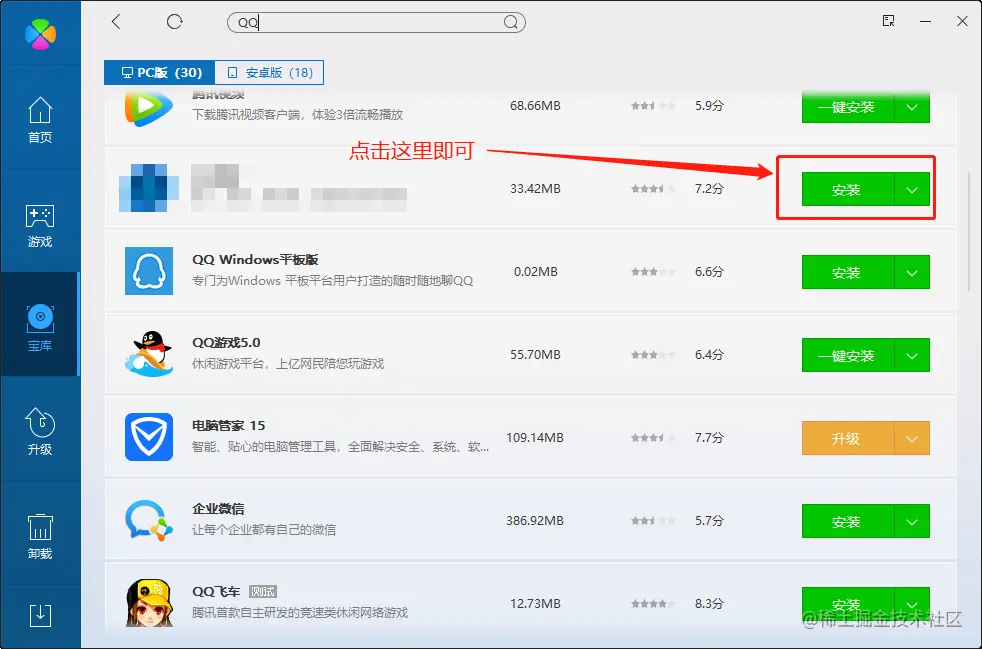The image size is (982, 649).
Task: Click the 电脑管家 shield icon
Action: click(x=148, y=437)
